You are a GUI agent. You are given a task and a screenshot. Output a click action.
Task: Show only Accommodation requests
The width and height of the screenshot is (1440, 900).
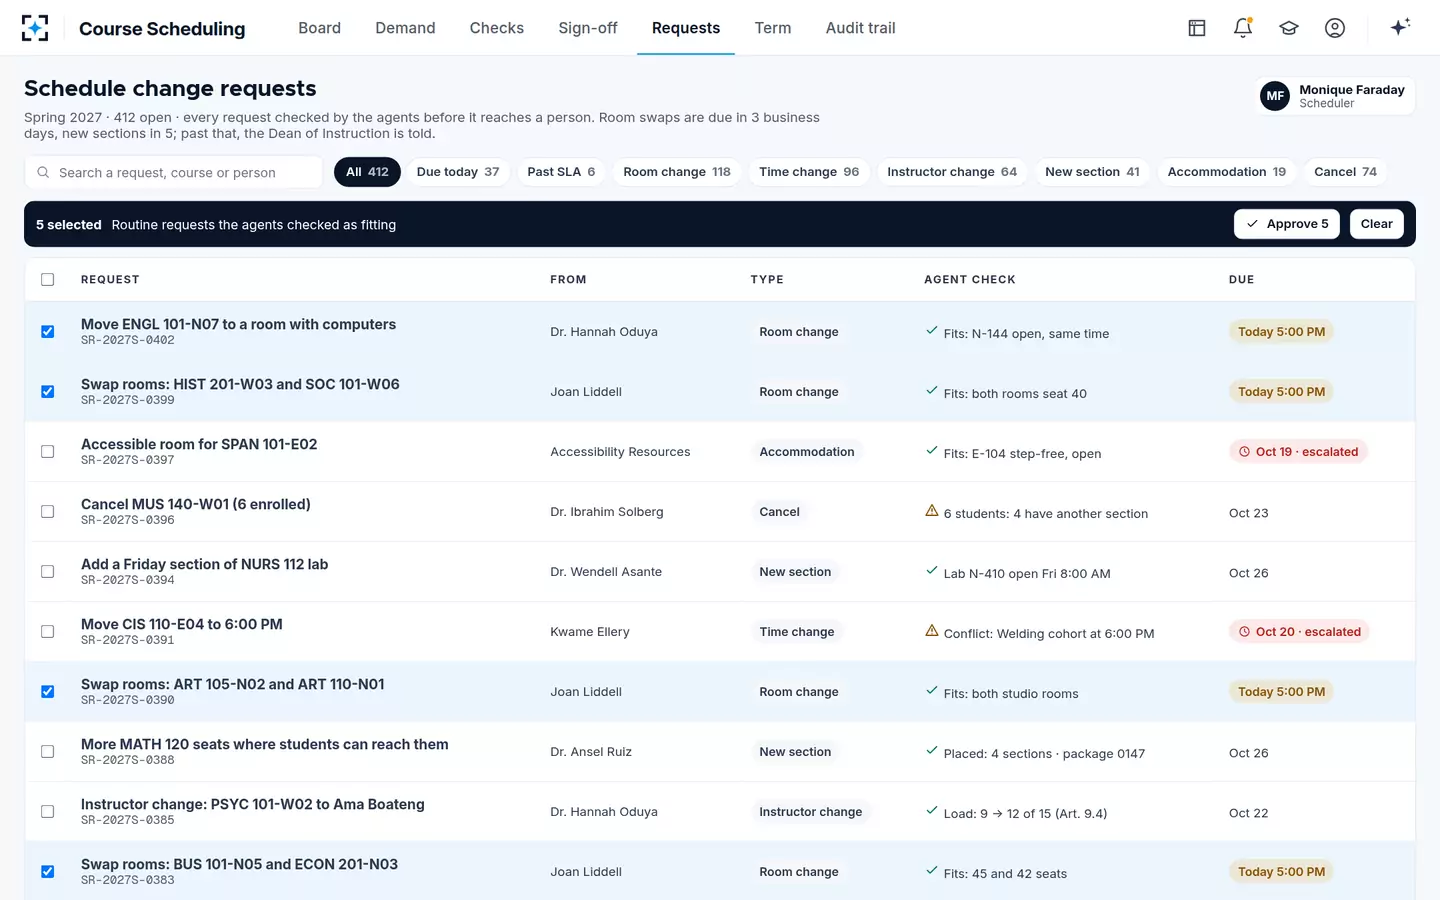(1227, 172)
